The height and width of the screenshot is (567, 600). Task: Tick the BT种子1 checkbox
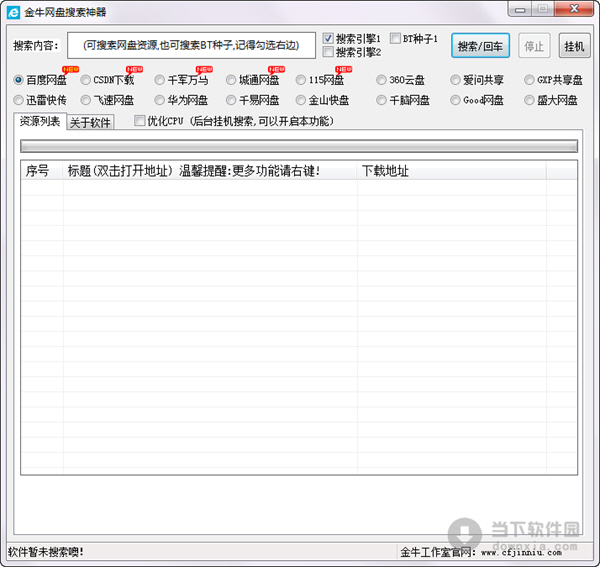(395, 39)
